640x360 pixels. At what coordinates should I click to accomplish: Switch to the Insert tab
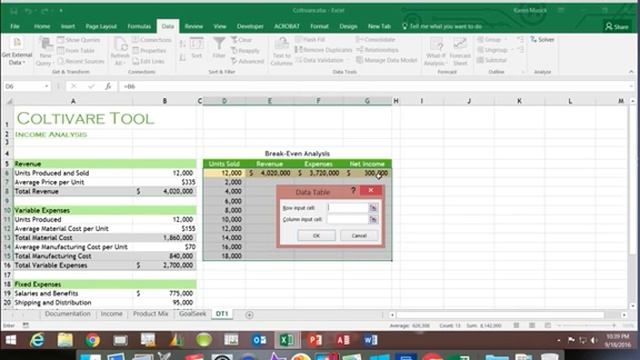(68, 26)
